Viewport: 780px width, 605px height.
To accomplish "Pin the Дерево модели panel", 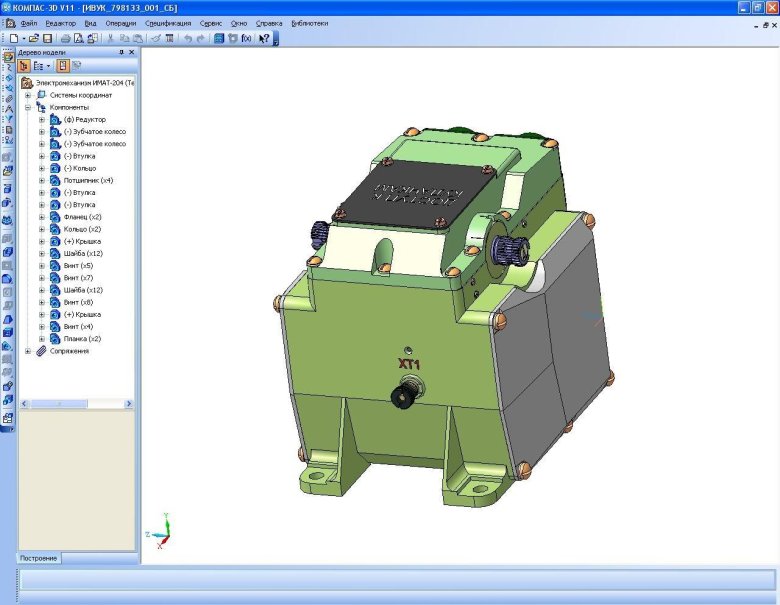I will [120, 52].
